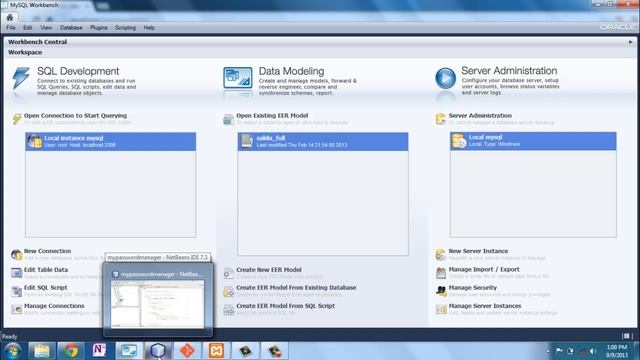Open the Database menu
640x360 pixels.
click(71, 28)
